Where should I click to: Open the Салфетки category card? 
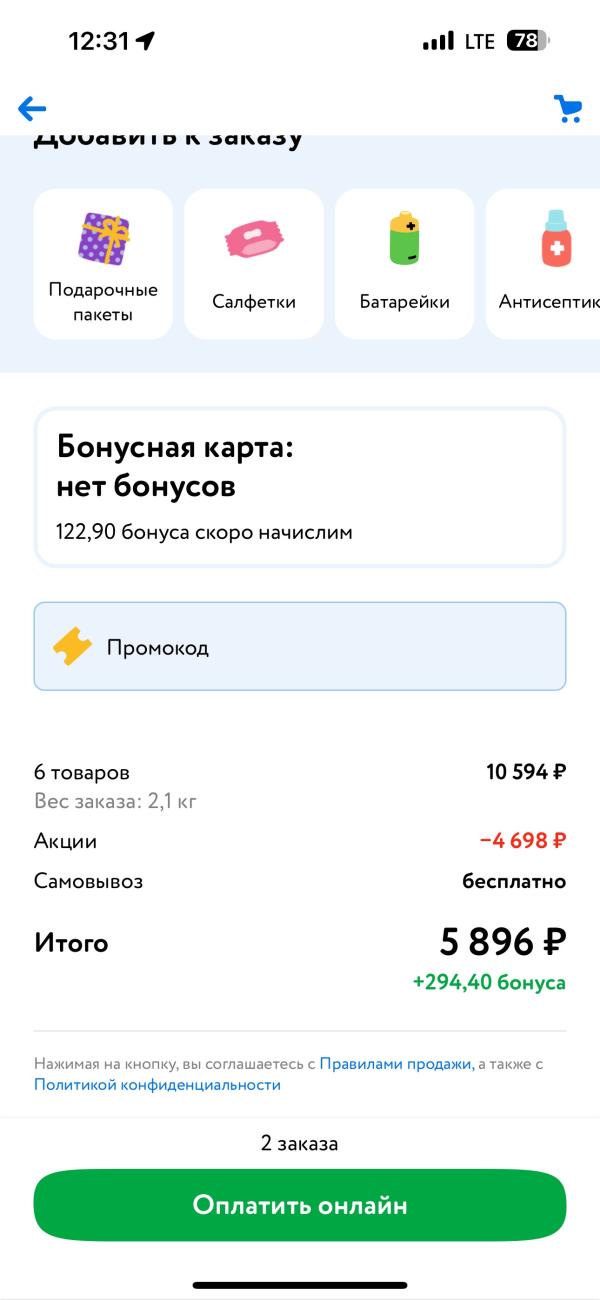[254, 264]
